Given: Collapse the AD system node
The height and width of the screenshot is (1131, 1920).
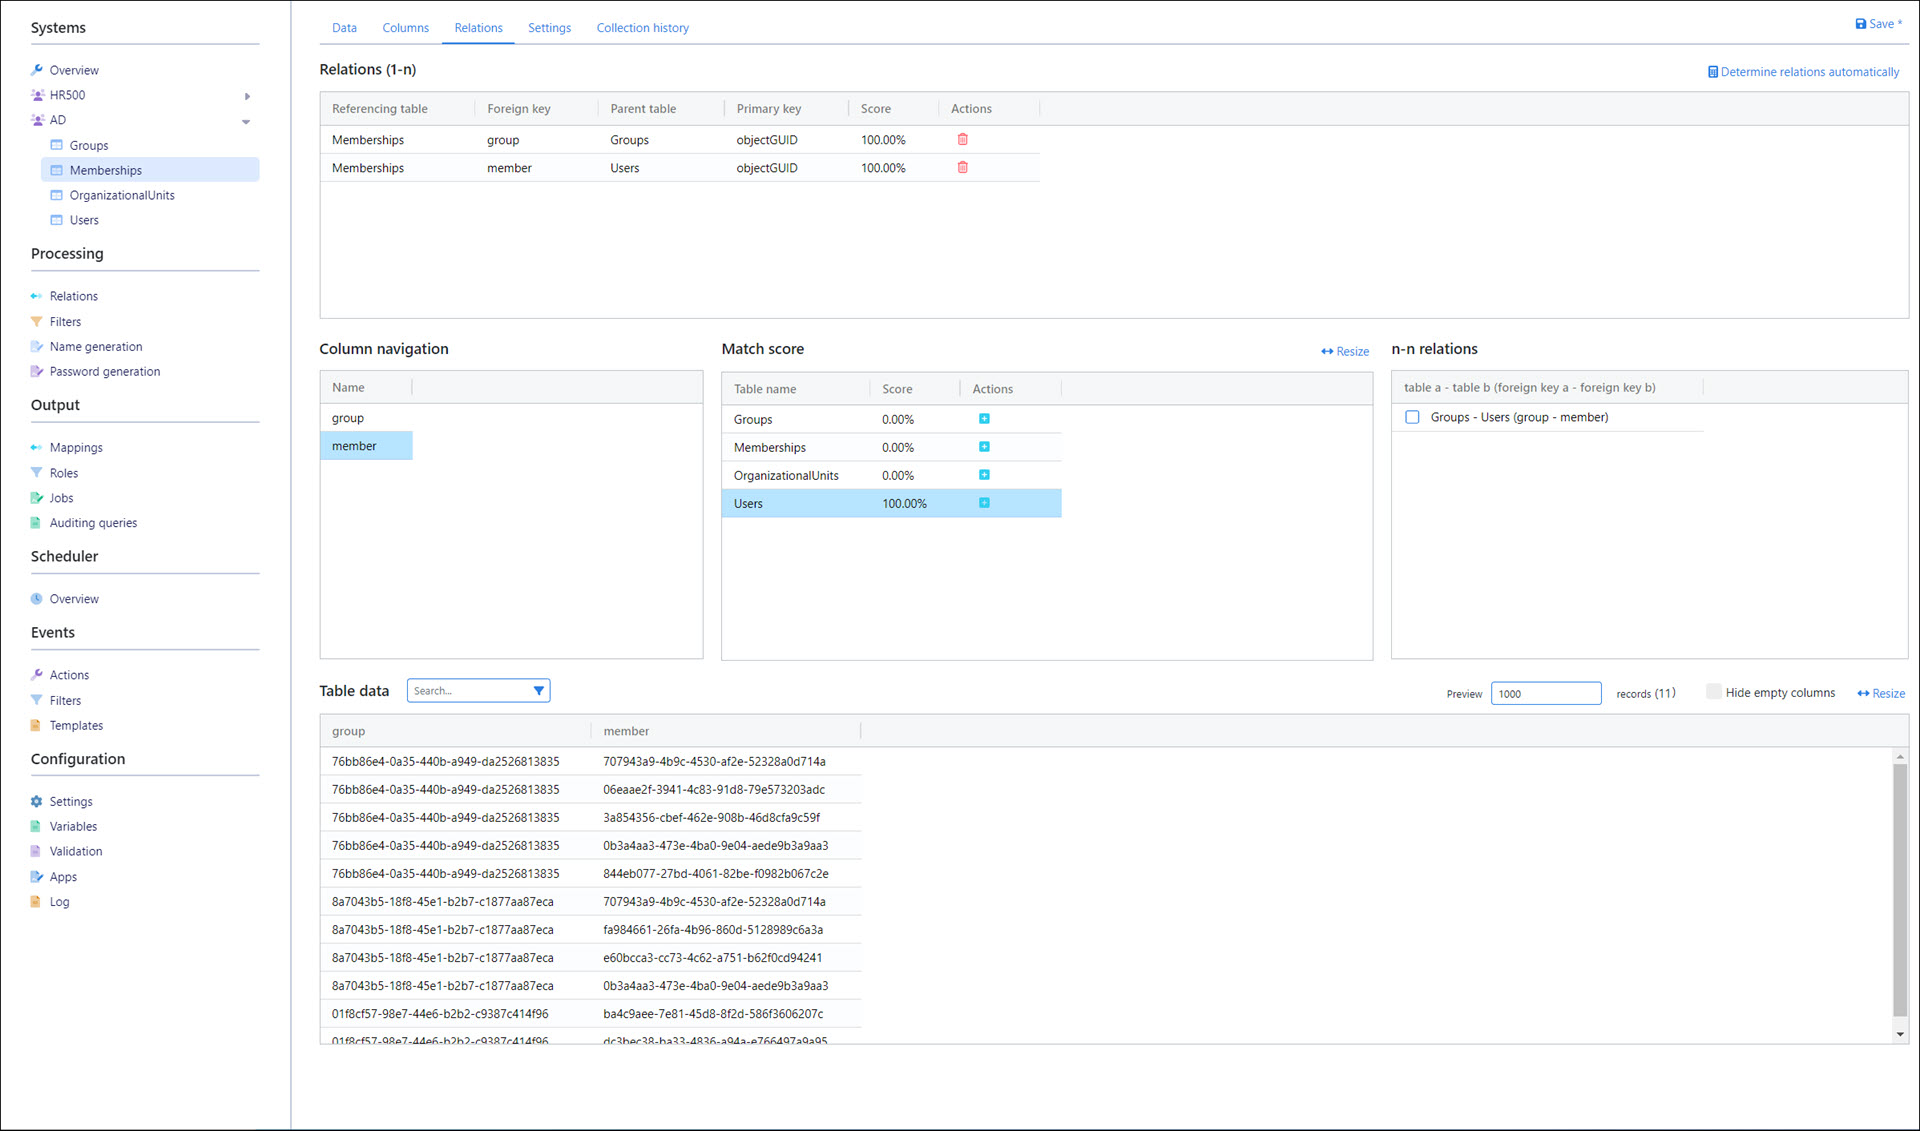Looking at the screenshot, I should 246,121.
